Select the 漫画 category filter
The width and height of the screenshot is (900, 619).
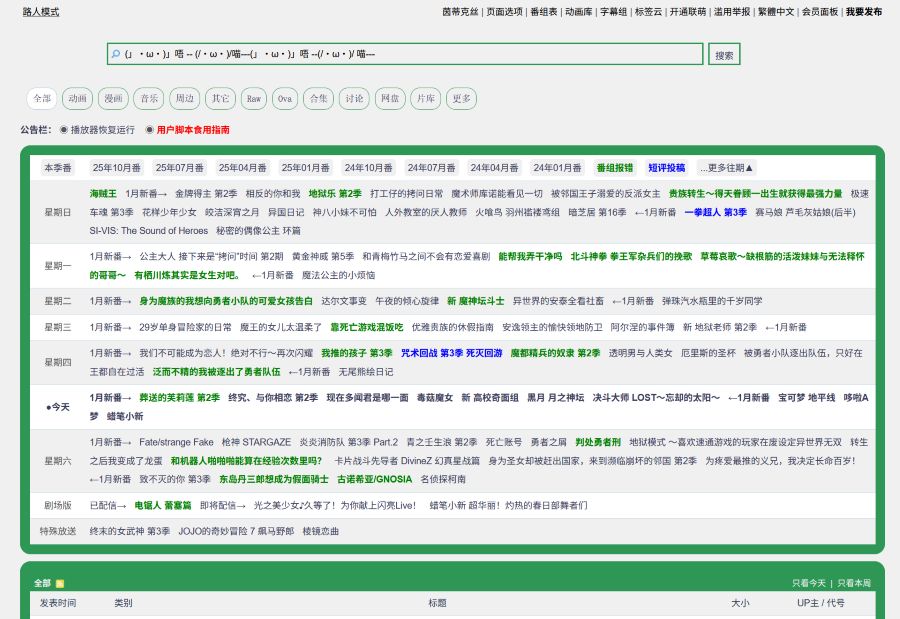click(113, 99)
